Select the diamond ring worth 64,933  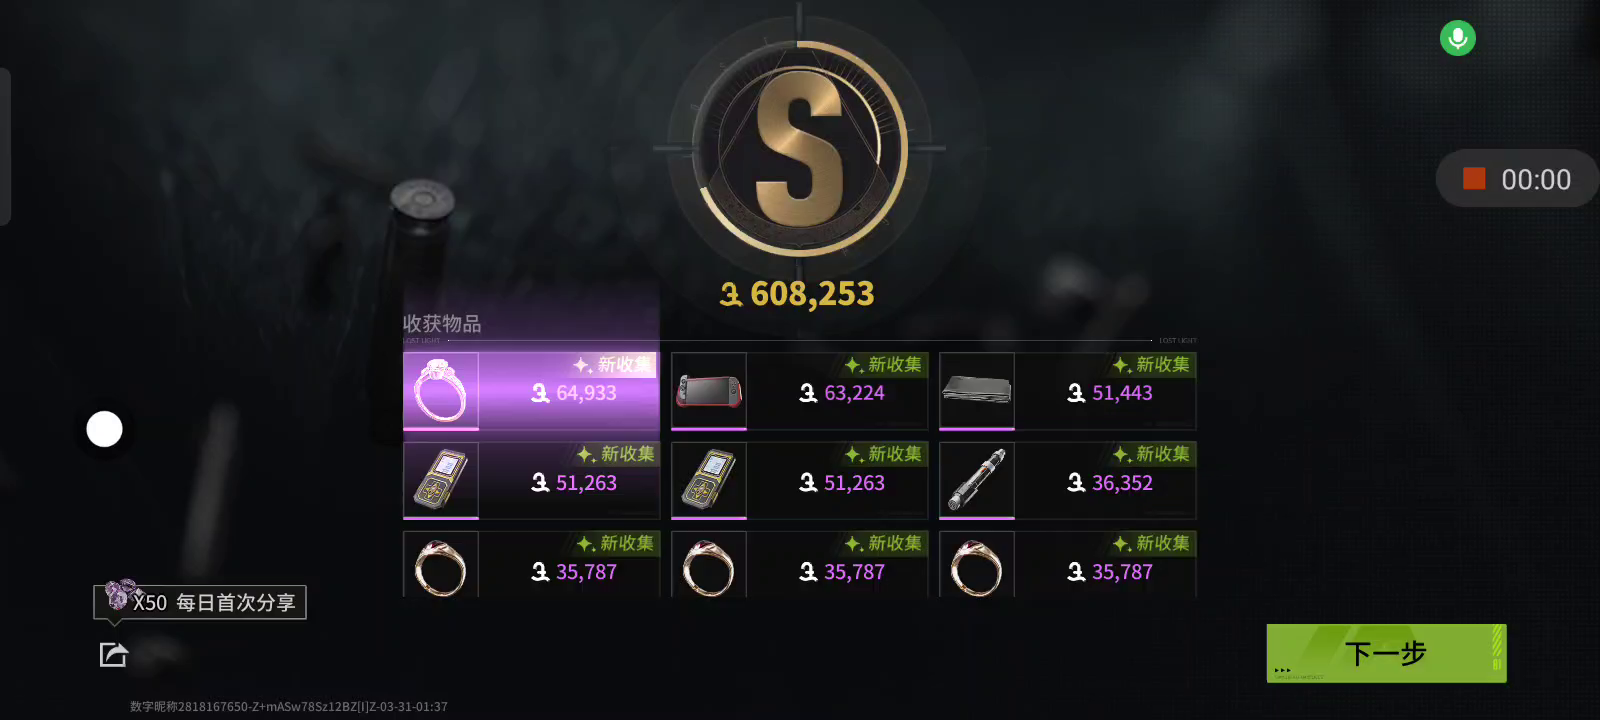tap(531, 391)
